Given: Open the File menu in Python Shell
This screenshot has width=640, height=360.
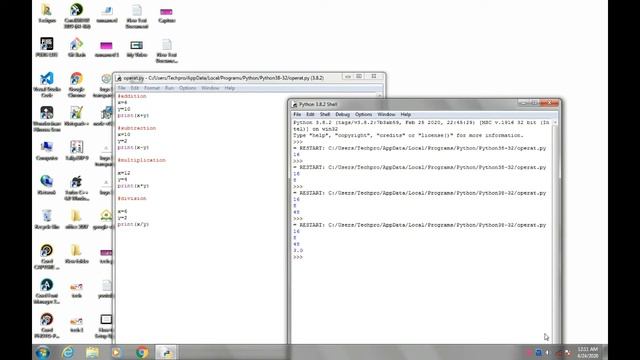Looking at the screenshot, I should 297,115.
